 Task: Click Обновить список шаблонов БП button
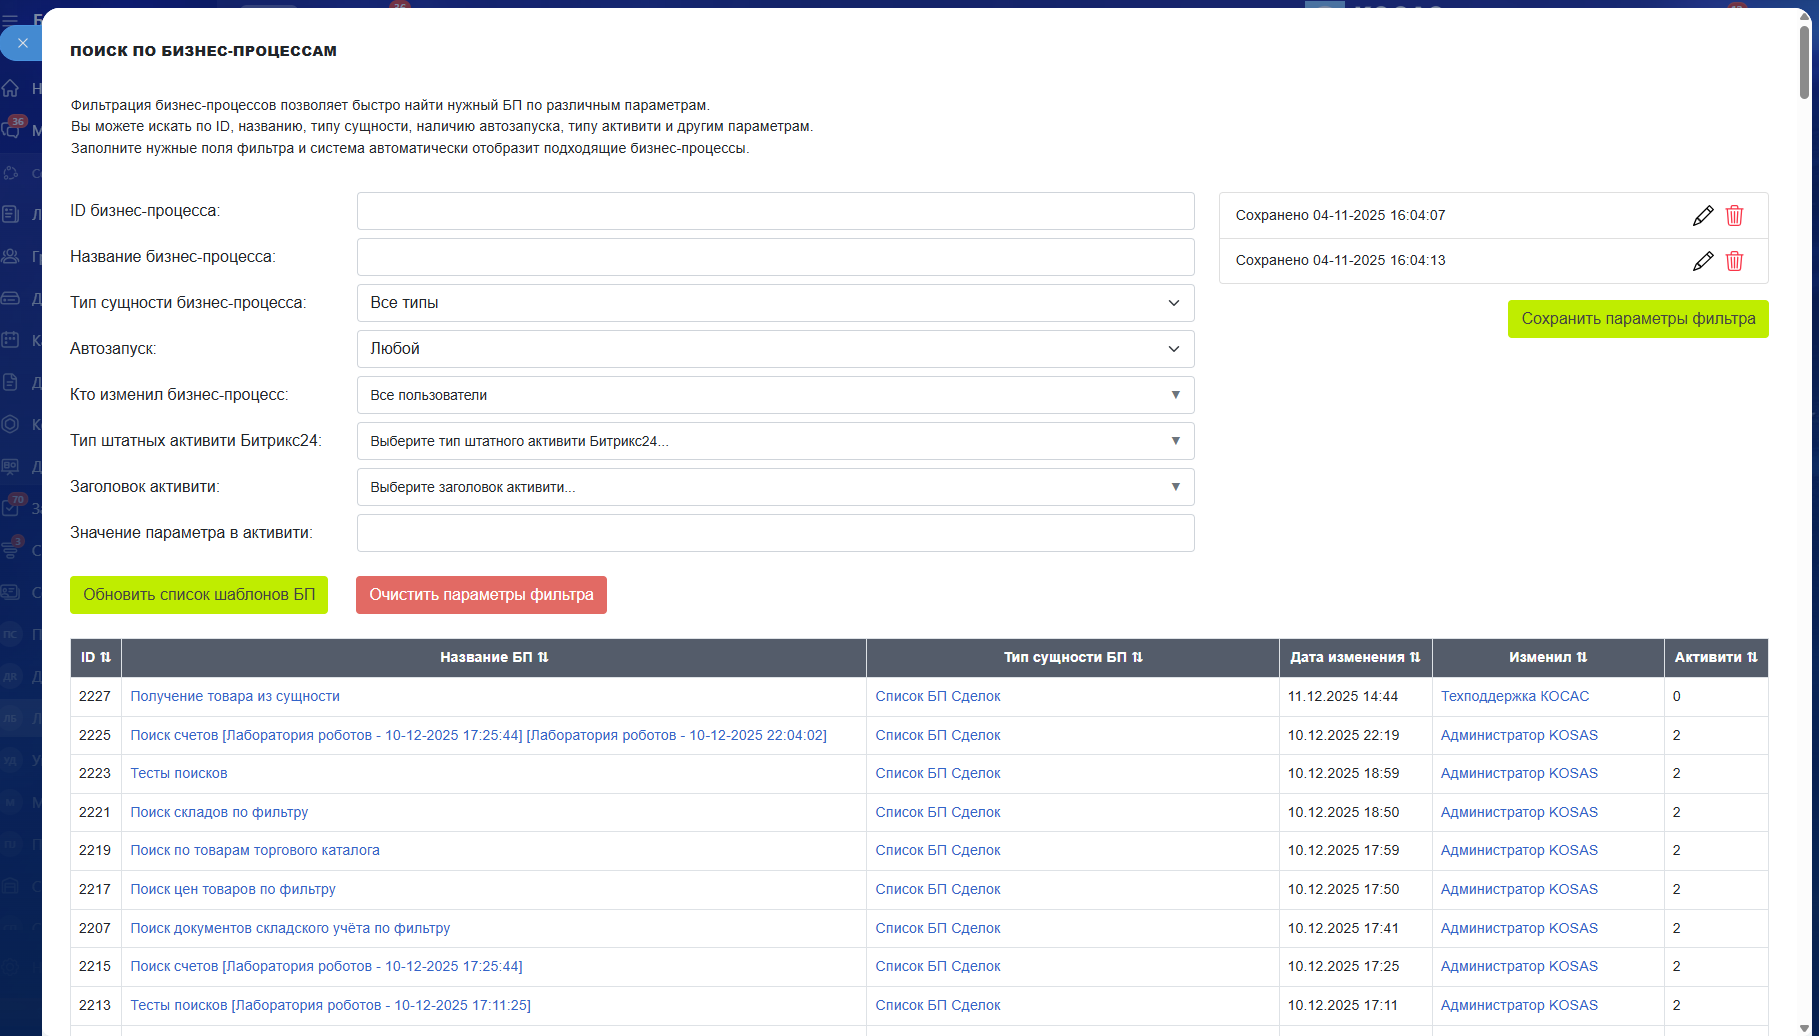pyautogui.click(x=199, y=595)
